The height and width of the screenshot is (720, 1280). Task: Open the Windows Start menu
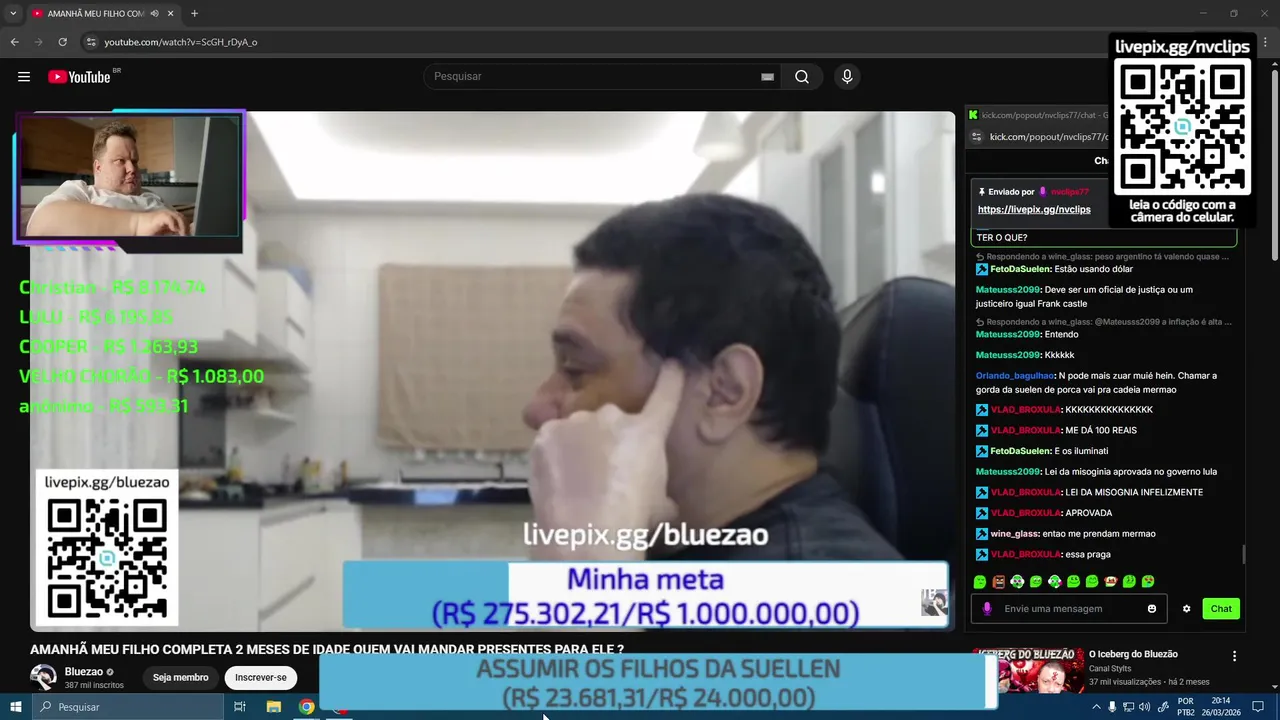coord(15,707)
